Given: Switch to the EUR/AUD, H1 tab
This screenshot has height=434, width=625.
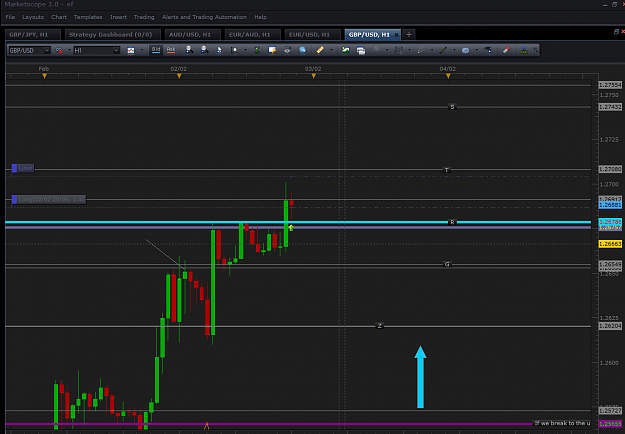Looking at the screenshot, I should pyautogui.click(x=252, y=35).
